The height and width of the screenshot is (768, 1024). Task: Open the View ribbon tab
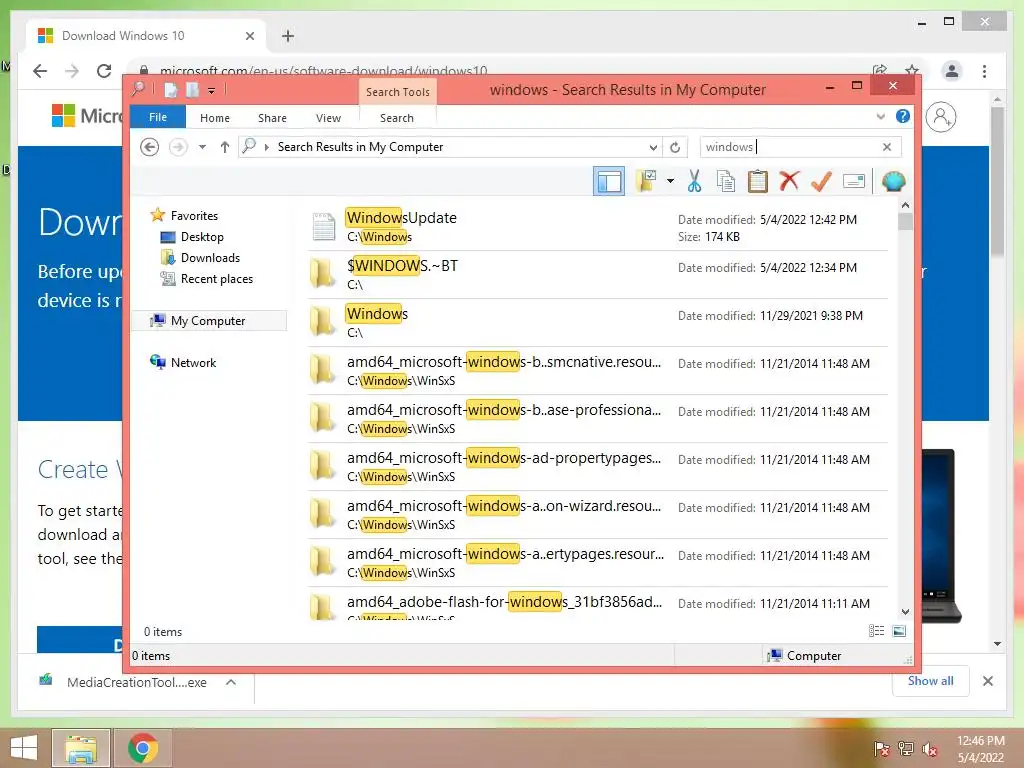[x=328, y=118]
